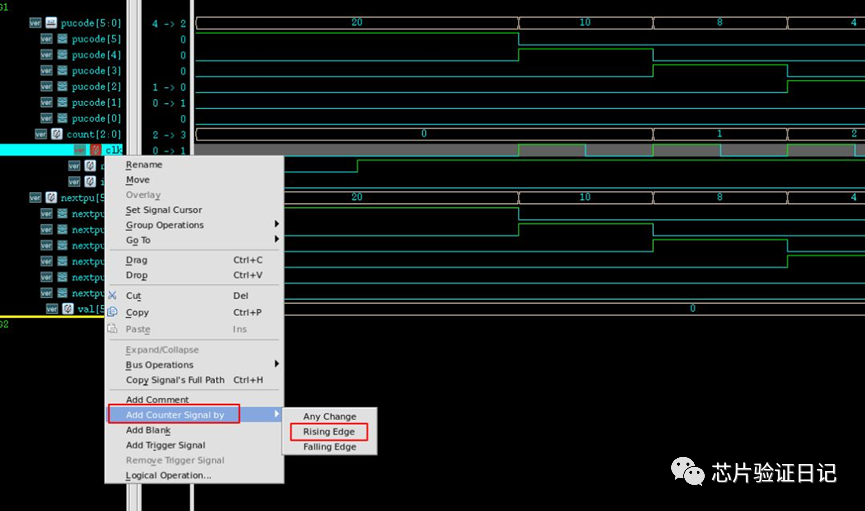The image size is (865, 511).
Task: Choose Move from the context menu
Action: 137,180
